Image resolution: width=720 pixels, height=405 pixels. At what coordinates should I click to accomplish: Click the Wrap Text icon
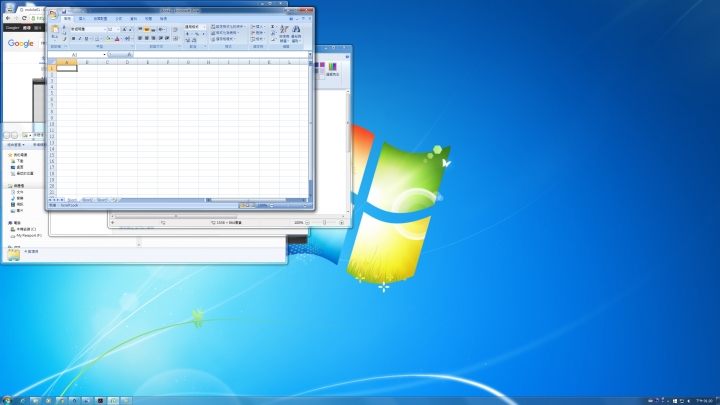pos(175,29)
